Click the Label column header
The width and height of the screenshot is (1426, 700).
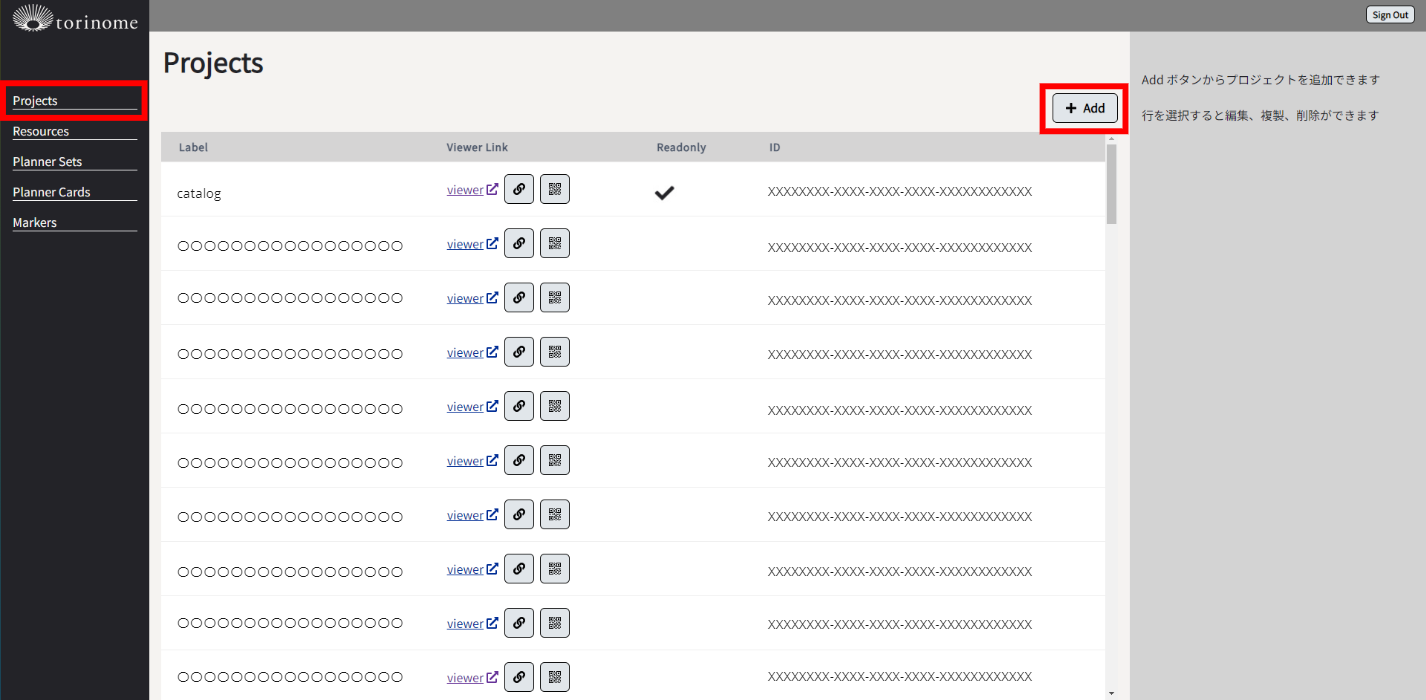(193, 147)
